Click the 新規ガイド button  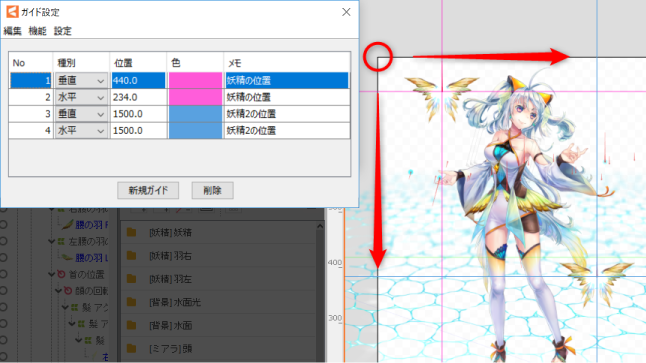148,190
